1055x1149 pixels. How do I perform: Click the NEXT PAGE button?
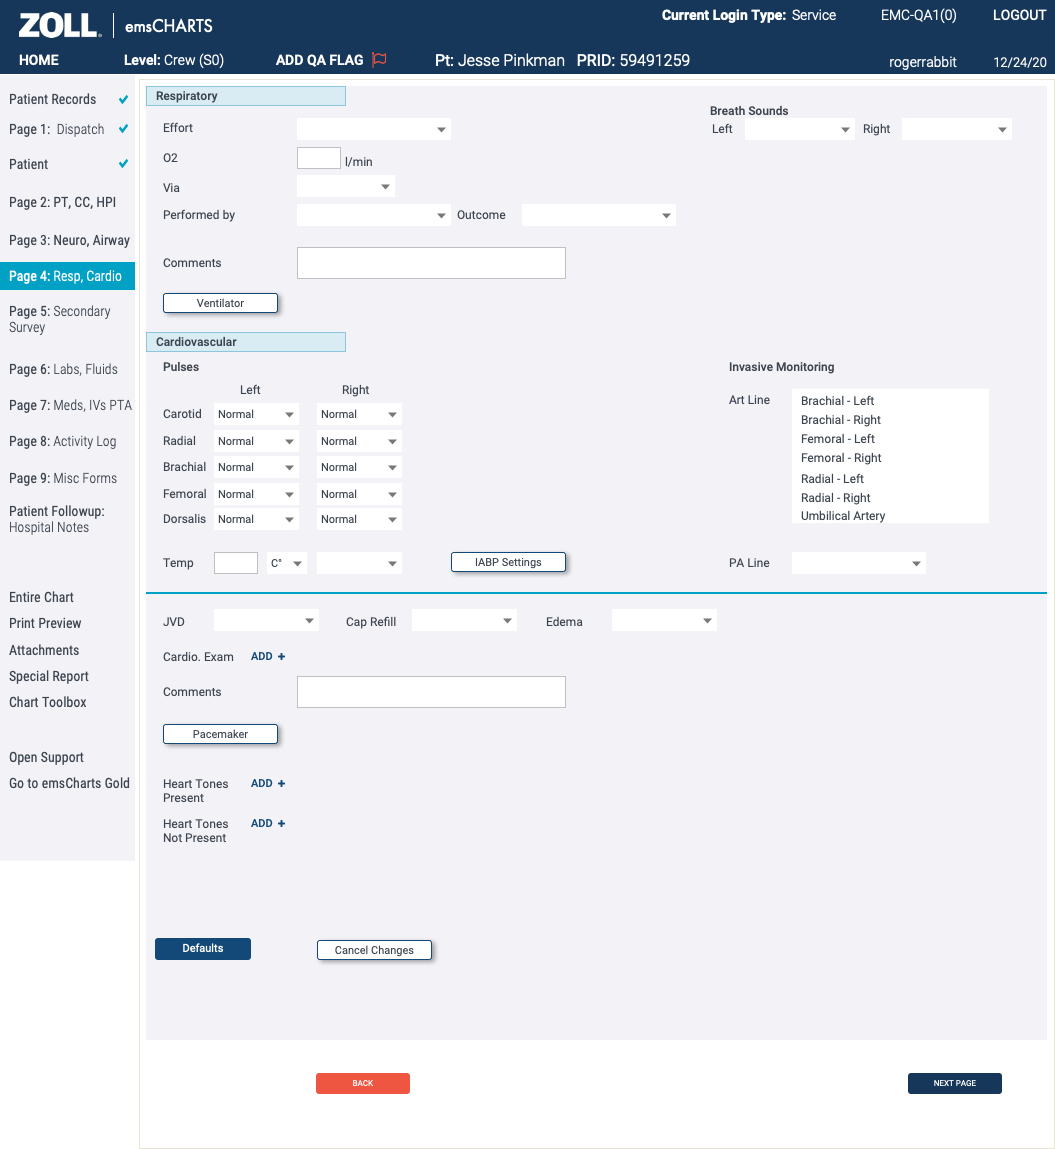[955, 1083]
